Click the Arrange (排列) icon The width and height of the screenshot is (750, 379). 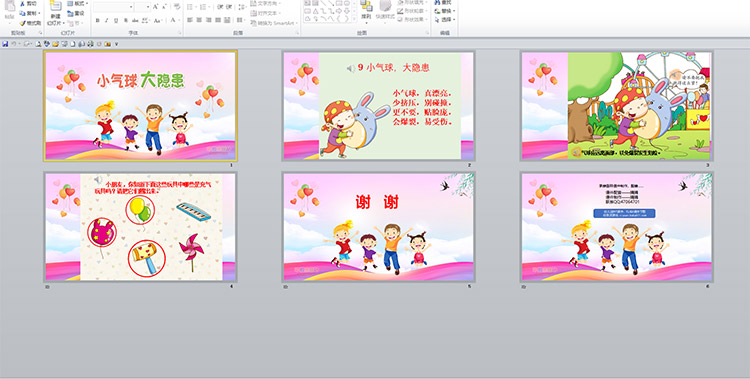point(366,11)
